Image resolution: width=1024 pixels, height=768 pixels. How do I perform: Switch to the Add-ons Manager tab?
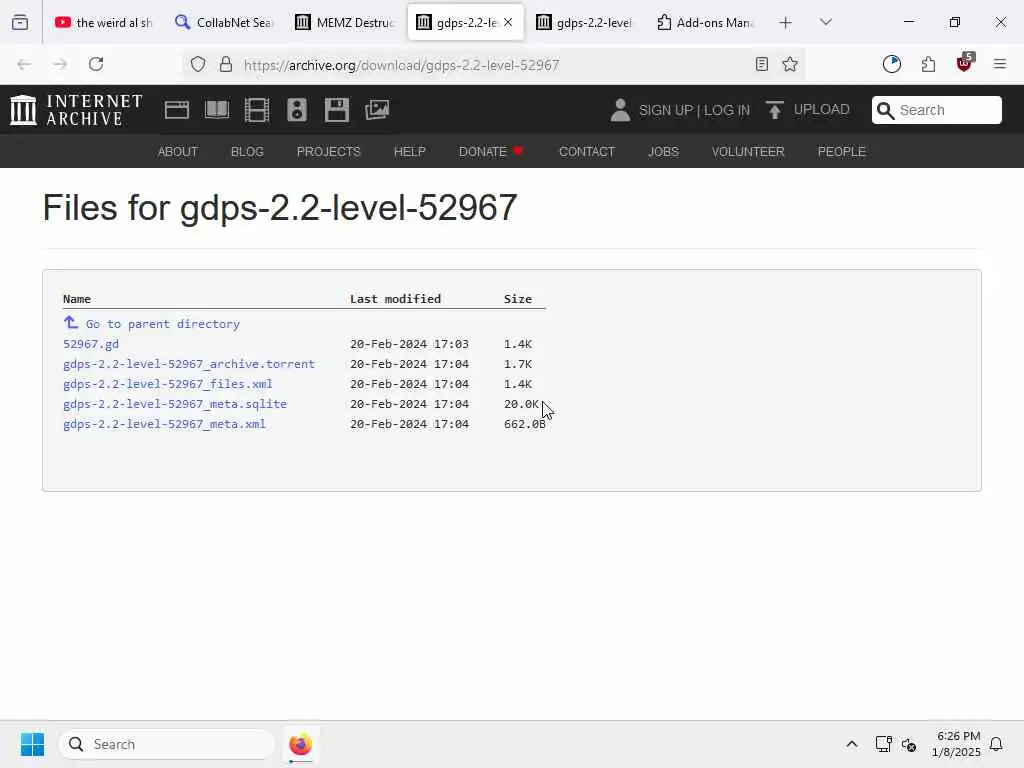(x=705, y=22)
